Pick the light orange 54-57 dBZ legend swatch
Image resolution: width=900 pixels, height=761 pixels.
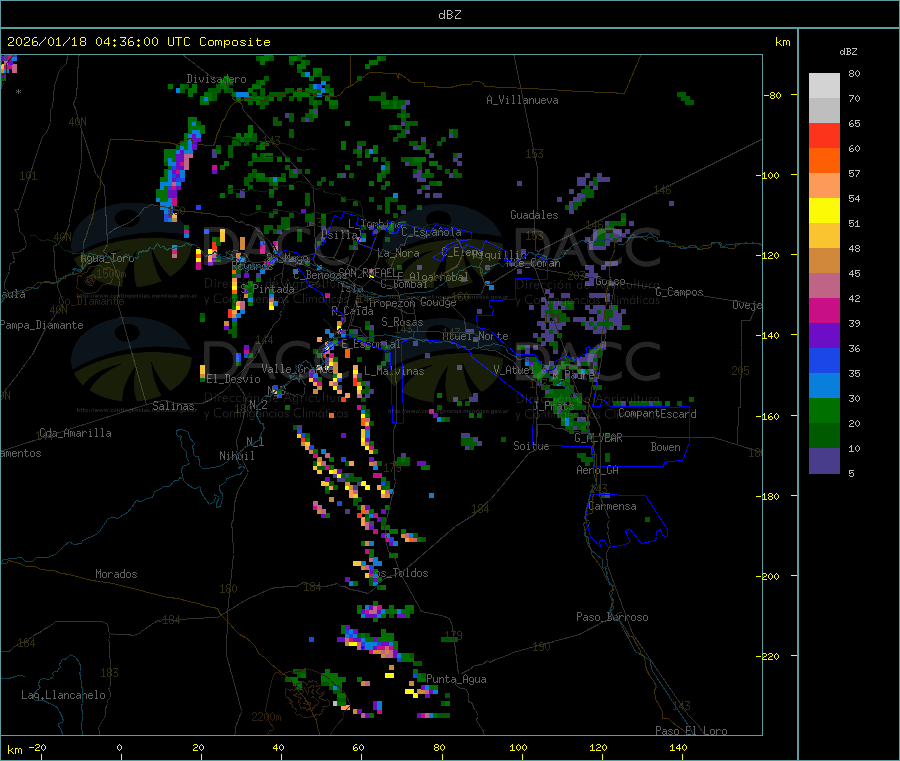coord(824,186)
